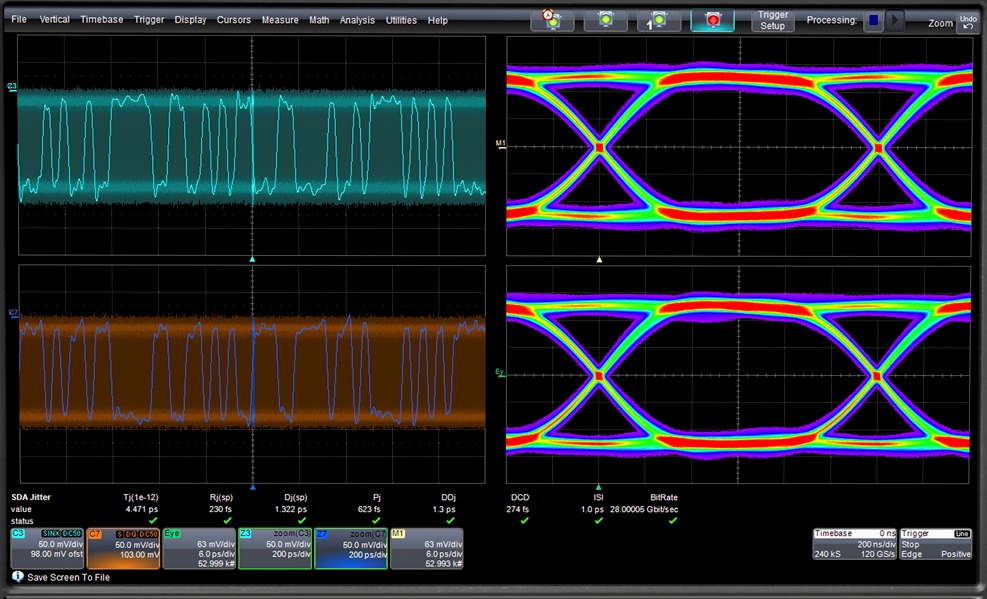Click the SDA Jitter measurement label

click(31, 496)
